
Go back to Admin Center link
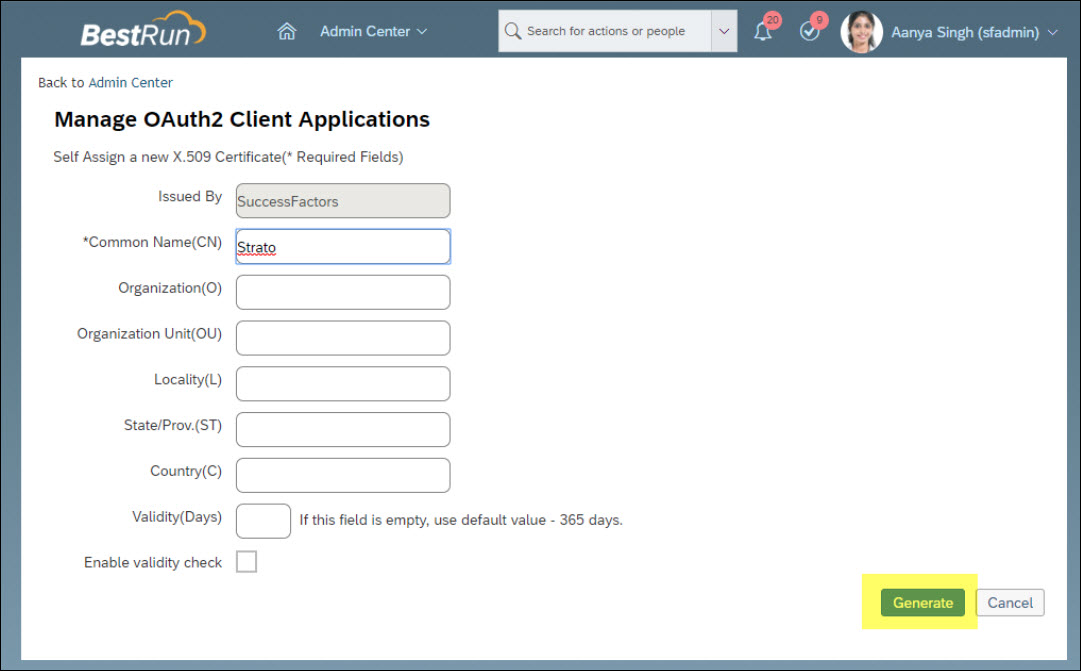(x=105, y=82)
